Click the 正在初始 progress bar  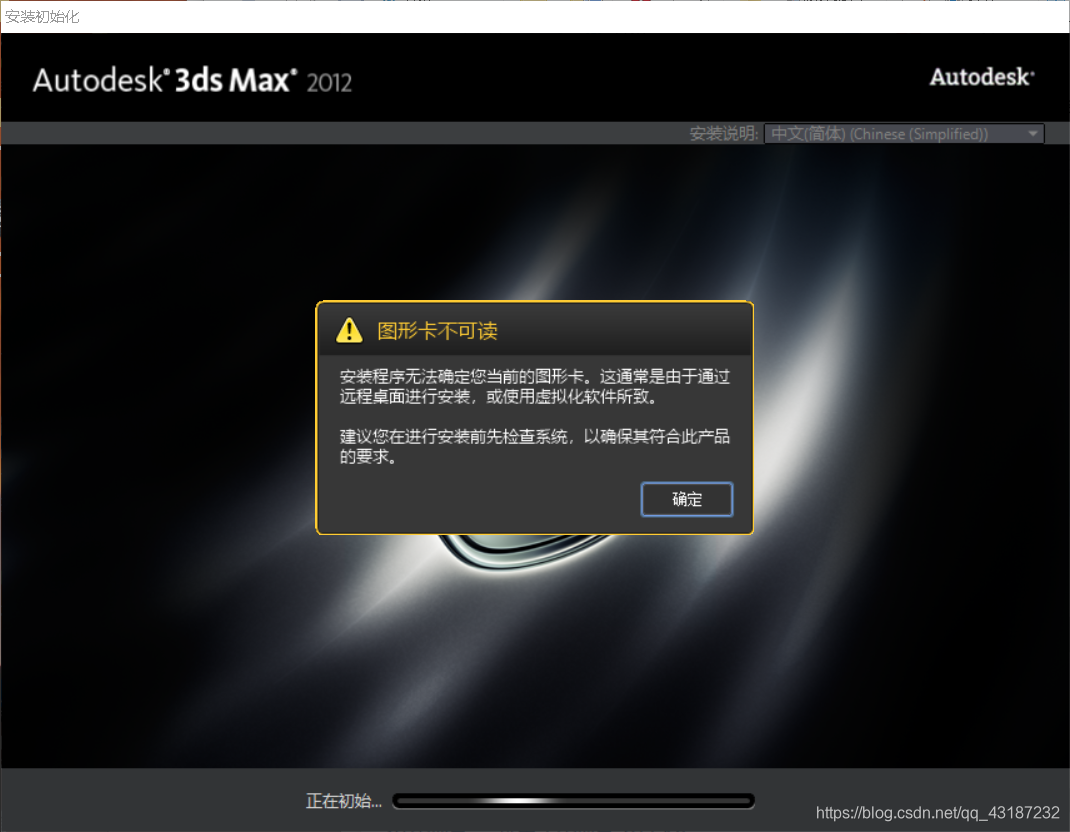pyautogui.click(x=573, y=801)
